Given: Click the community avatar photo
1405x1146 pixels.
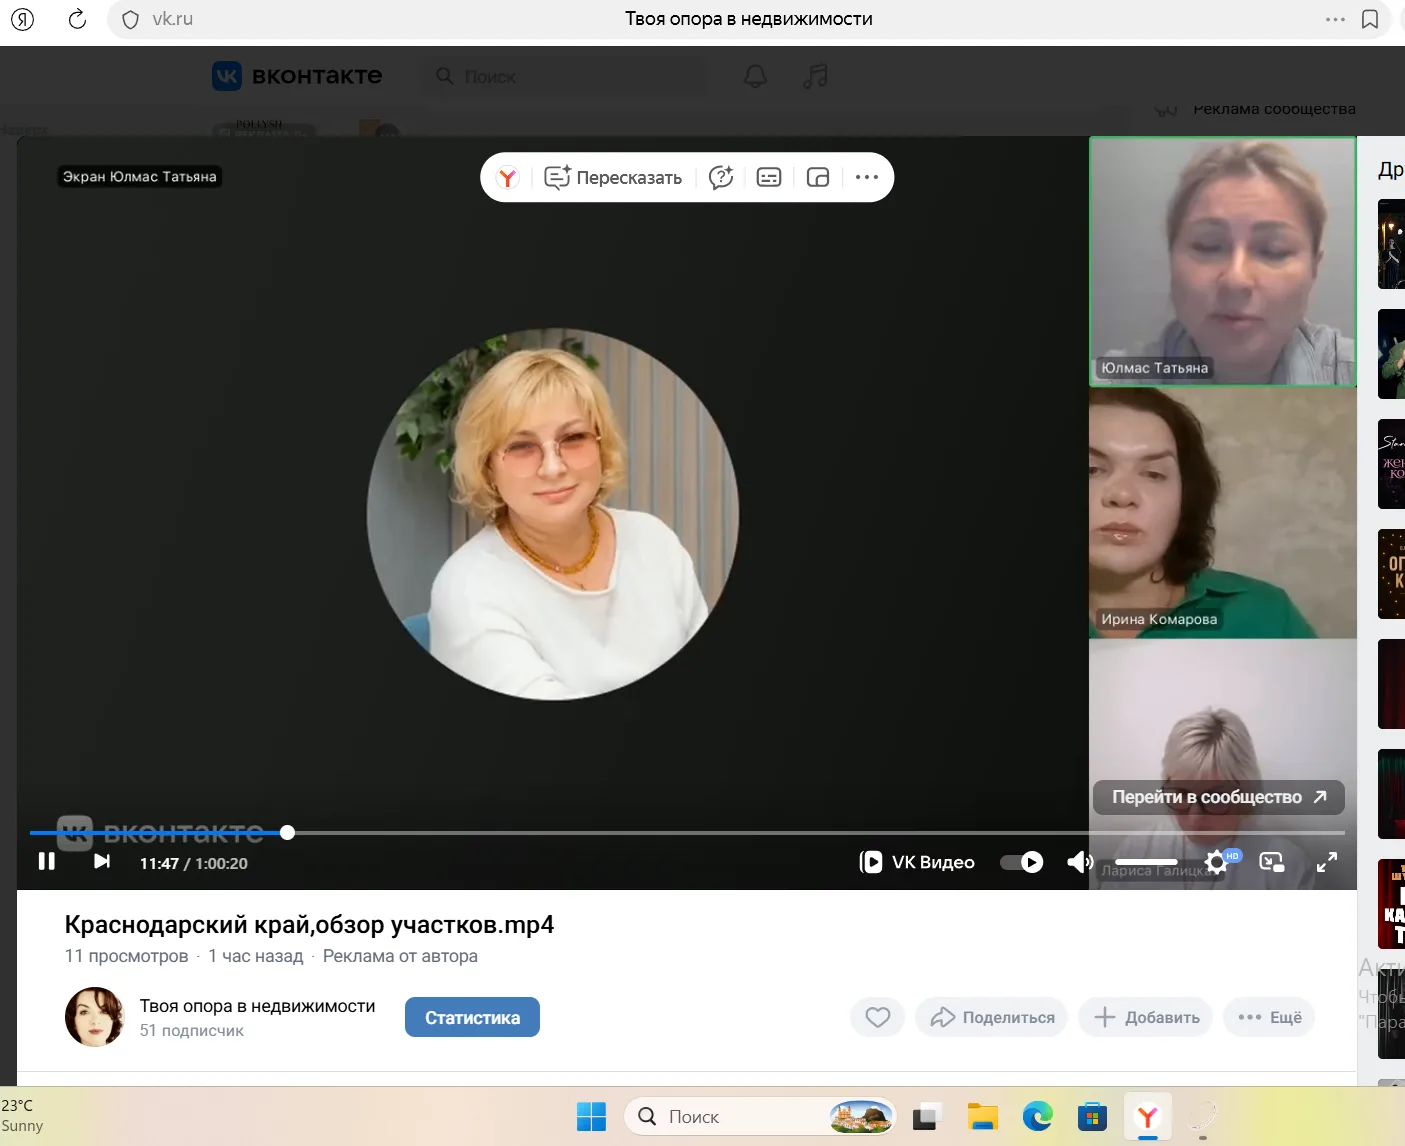Looking at the screenshot, I should (x=94, y=1017).
